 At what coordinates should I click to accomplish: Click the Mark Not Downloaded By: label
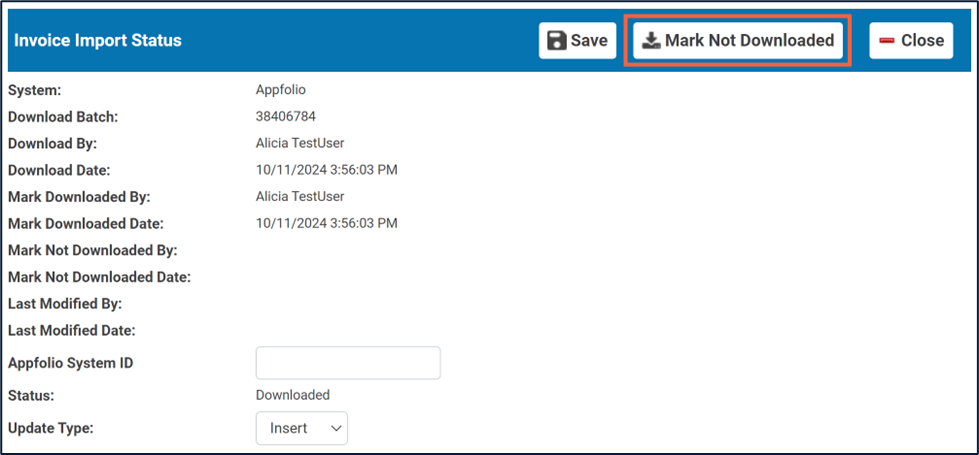coord(92,251)
